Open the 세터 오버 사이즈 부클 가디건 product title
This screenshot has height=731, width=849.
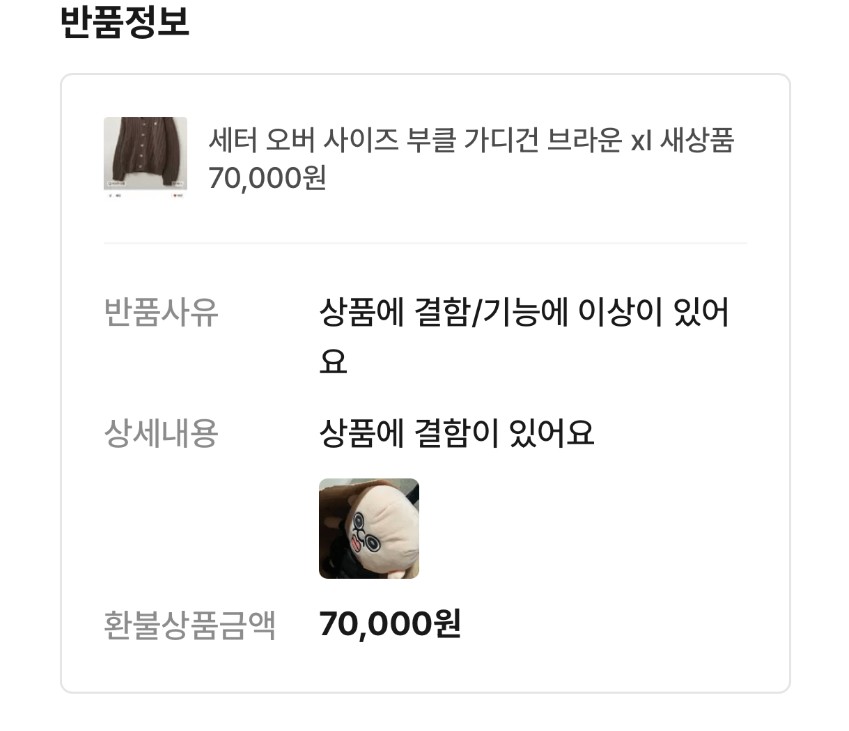(x=471, y=140)
